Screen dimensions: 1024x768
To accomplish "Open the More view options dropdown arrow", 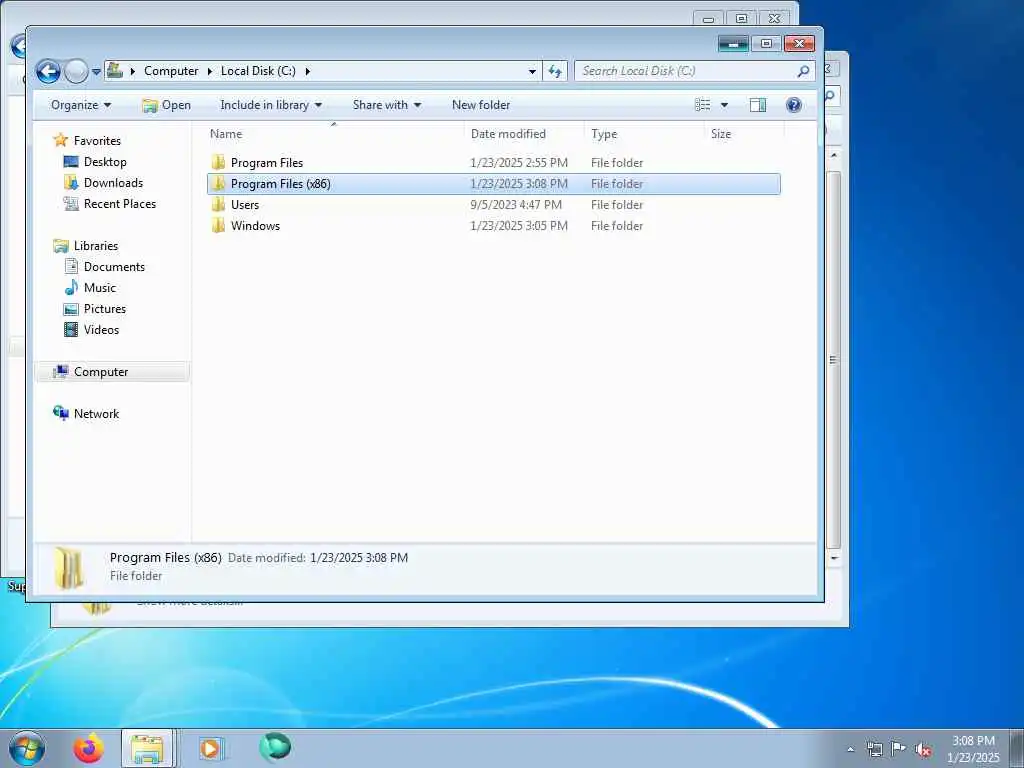I will pos(724,105).
